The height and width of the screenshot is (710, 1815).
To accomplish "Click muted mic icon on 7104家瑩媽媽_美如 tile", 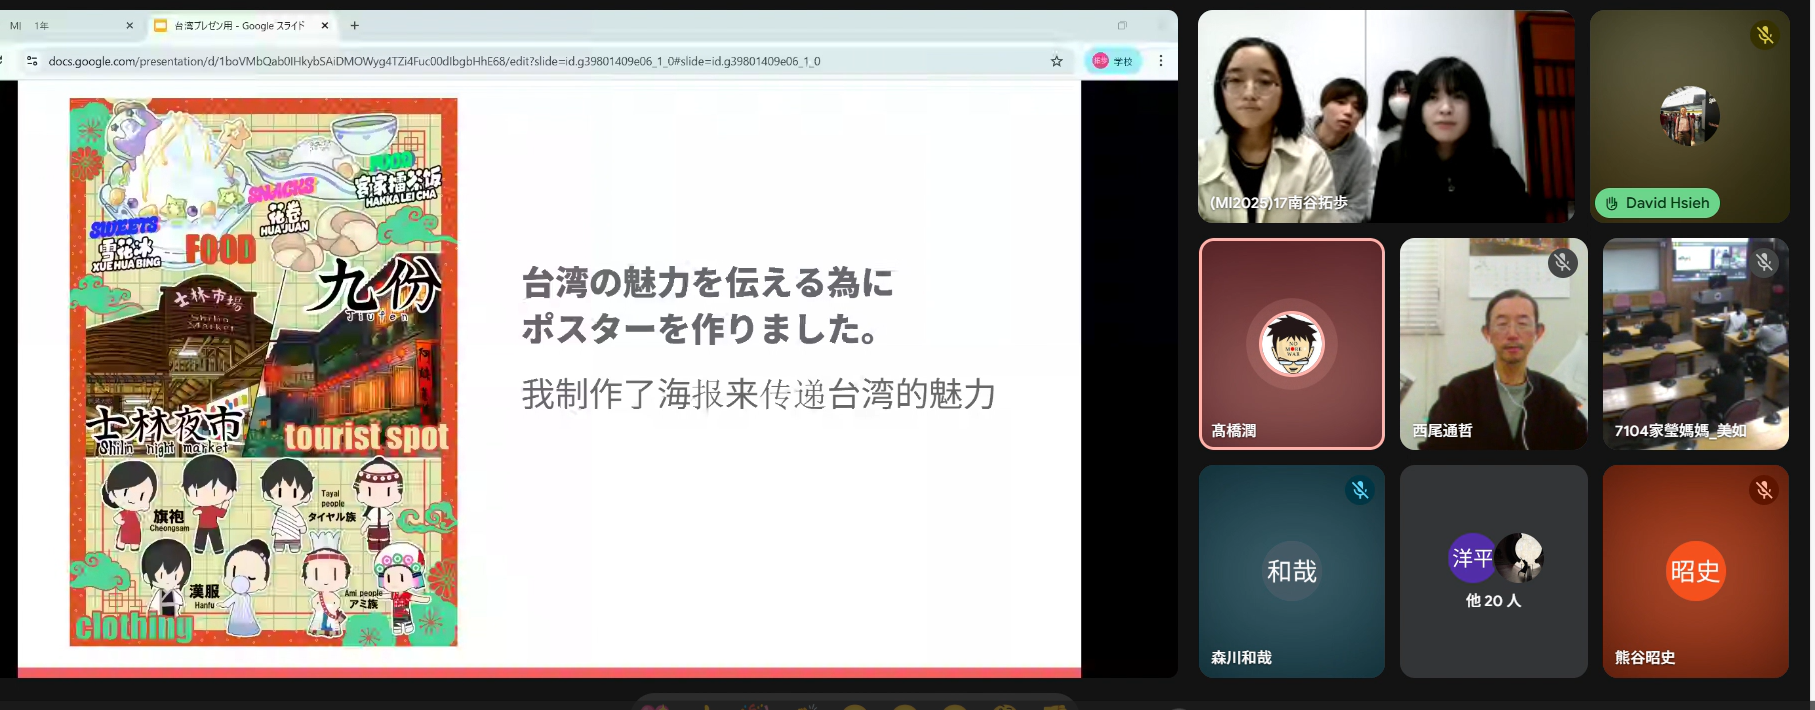I will [x=1764, y=263].
